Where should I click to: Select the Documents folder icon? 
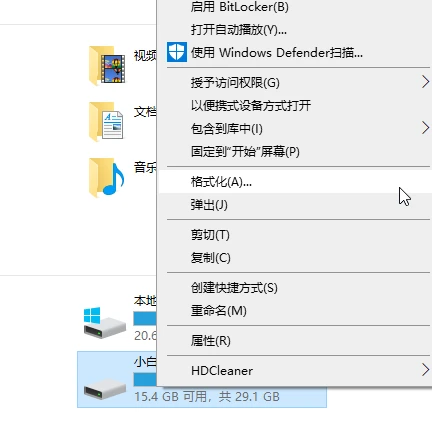click(x=106, y=122)
